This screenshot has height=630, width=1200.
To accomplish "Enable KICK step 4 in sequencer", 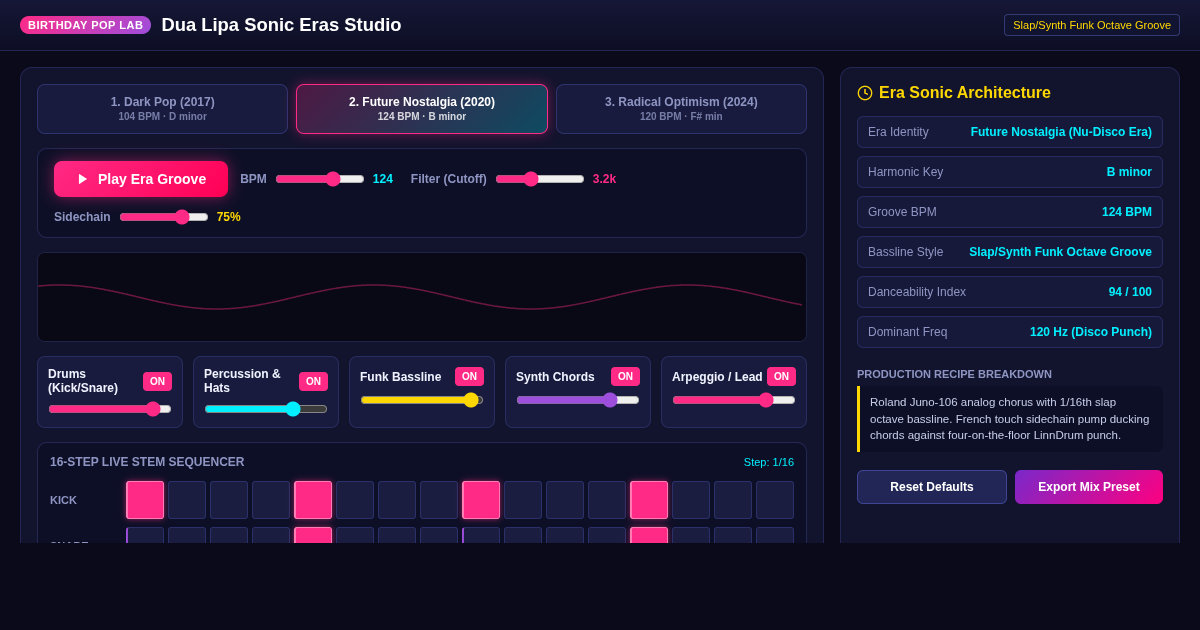I will tap(271, 500).
